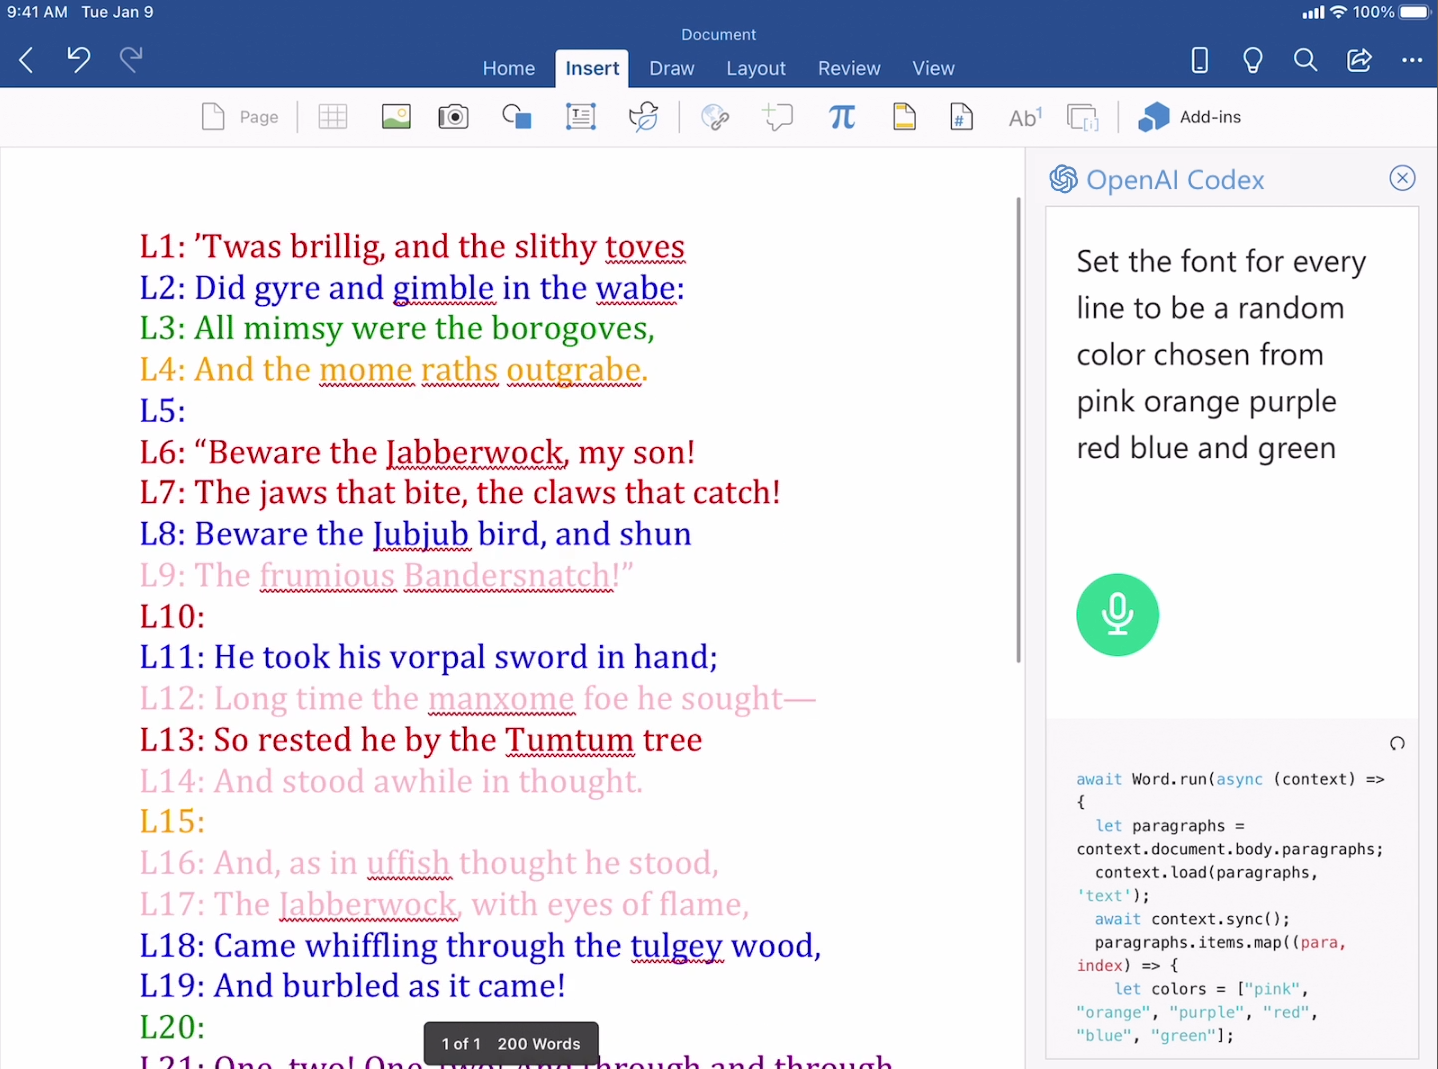Open the Icons insert option
The width and height of the screenshot is (1438, 1069).
643,117
